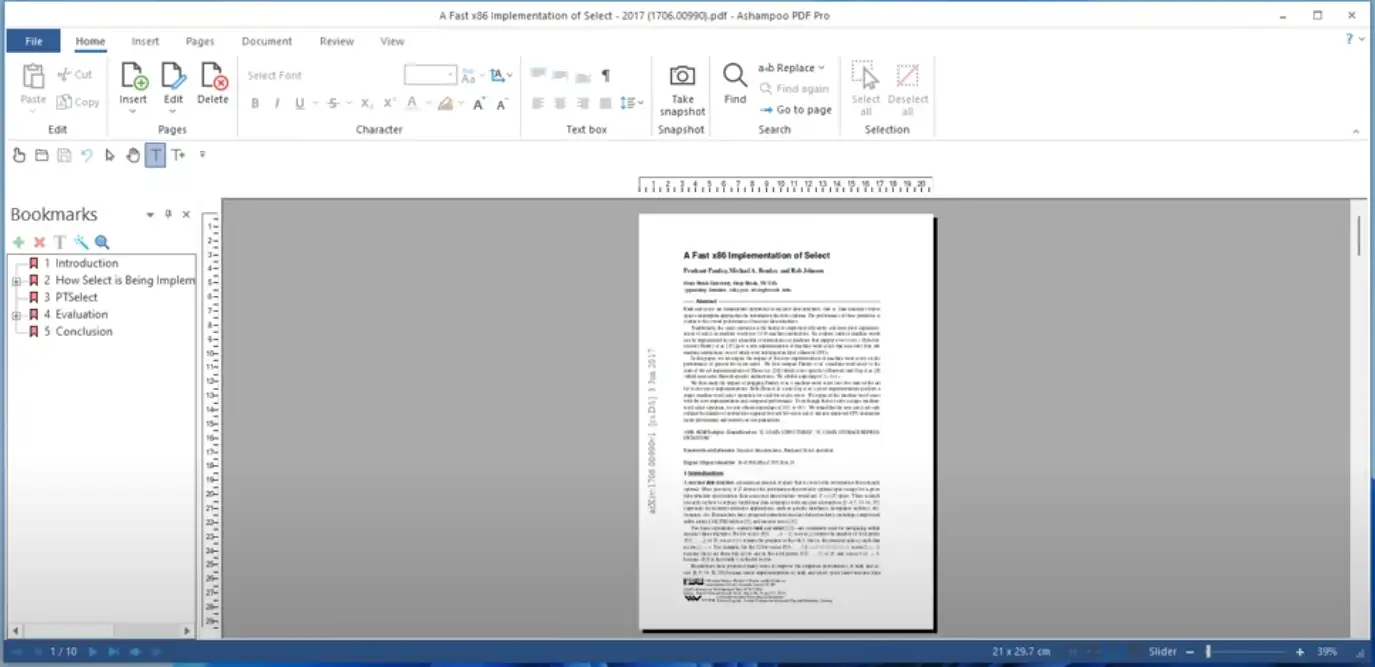Add a new bookmark with green plus
The width and height of the screenshot is (1375, 667).
18,242
